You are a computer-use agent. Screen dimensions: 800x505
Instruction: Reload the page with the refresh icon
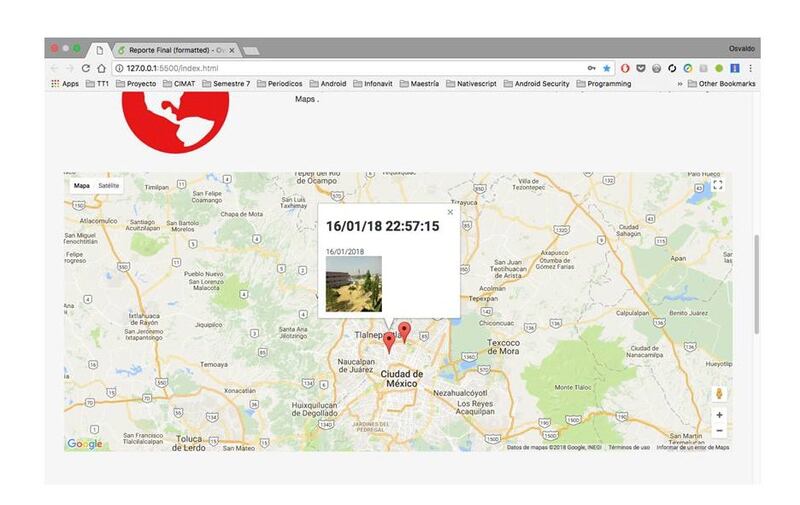click(x=86, y=68)
